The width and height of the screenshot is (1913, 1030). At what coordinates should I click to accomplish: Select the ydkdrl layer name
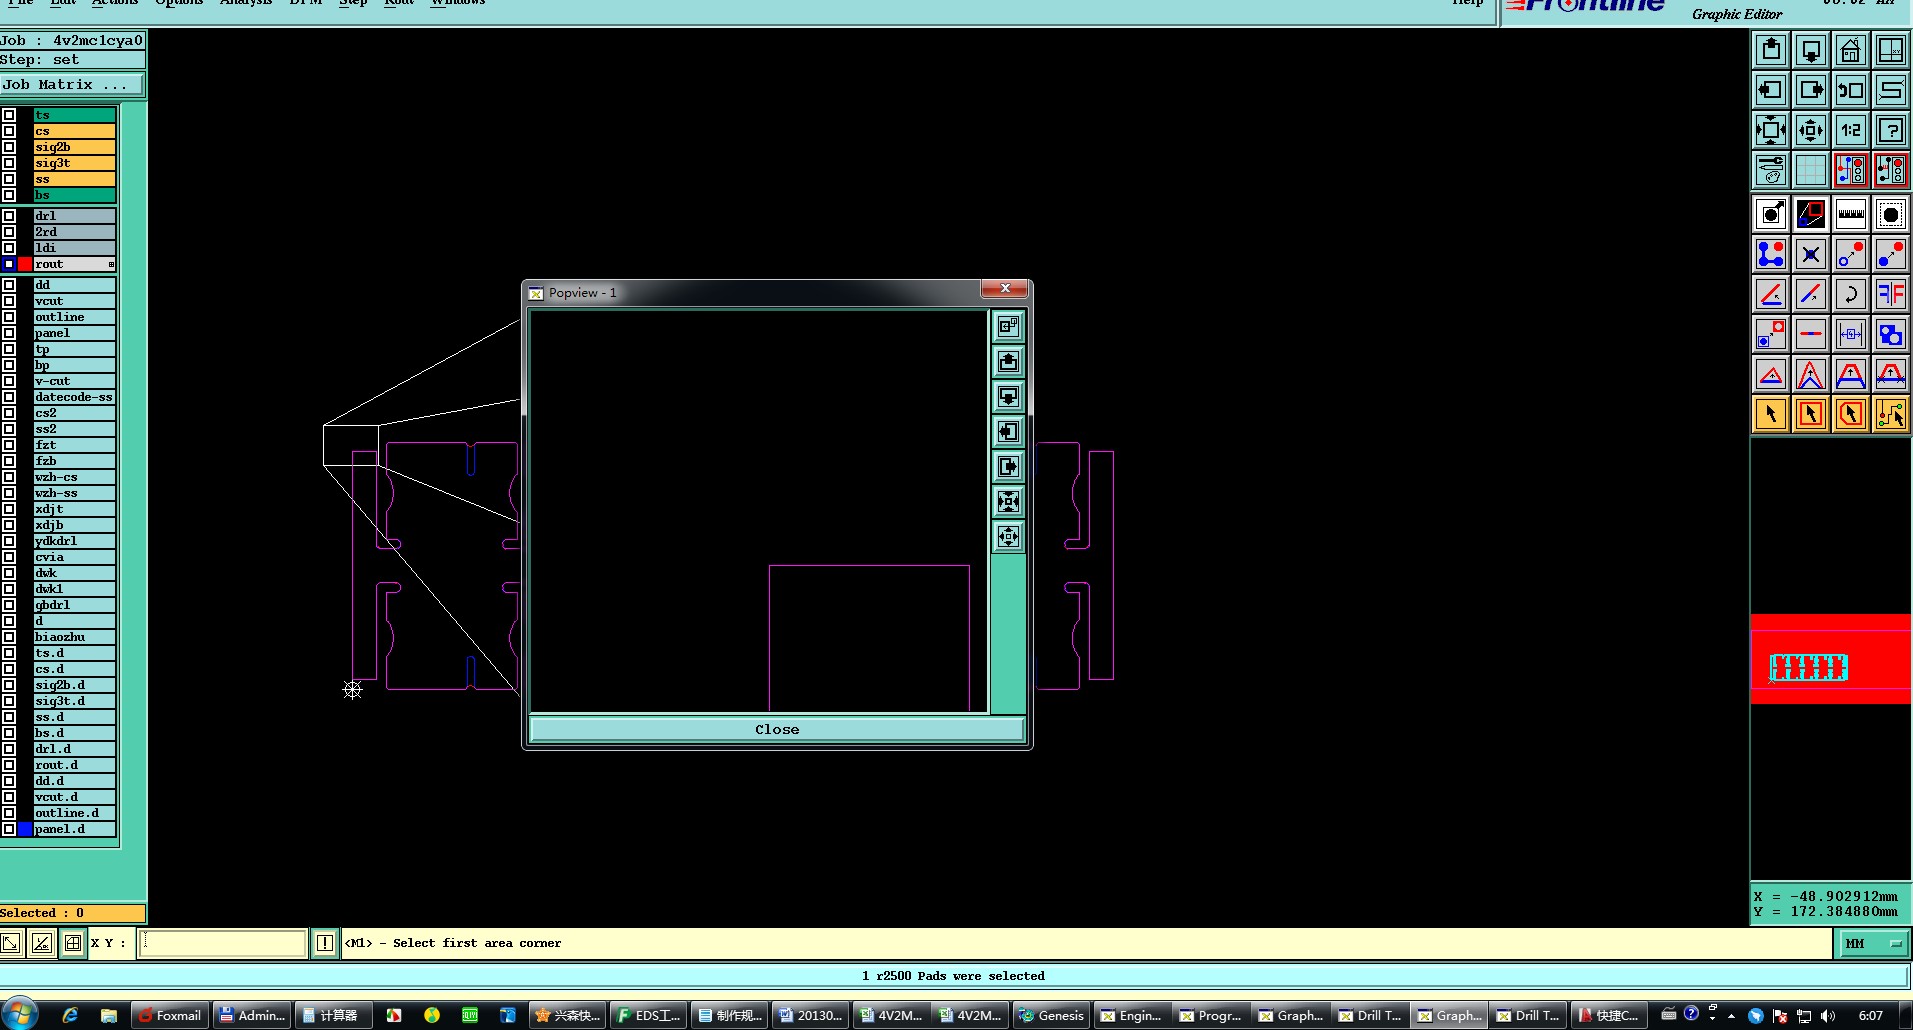tap(74, 541)
